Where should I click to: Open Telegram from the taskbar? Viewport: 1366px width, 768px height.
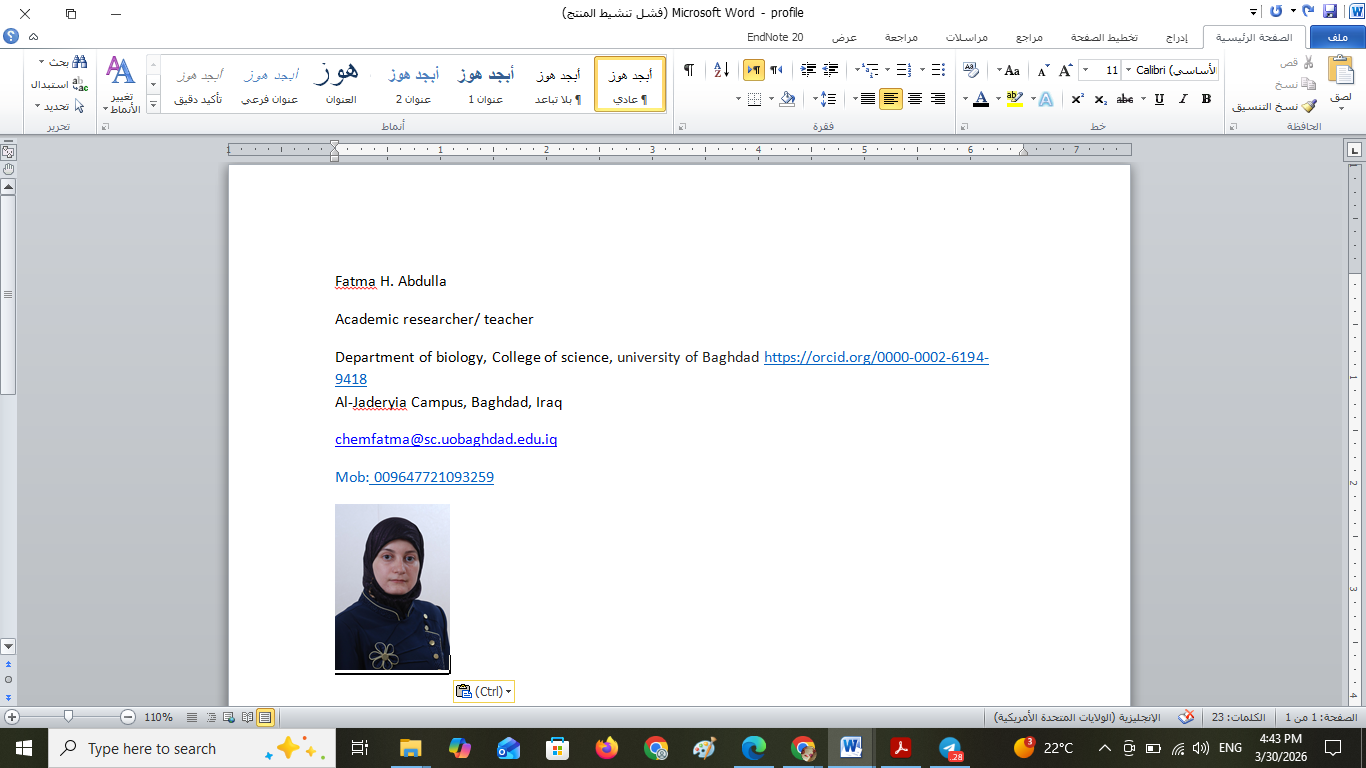[x=949, y=748]
